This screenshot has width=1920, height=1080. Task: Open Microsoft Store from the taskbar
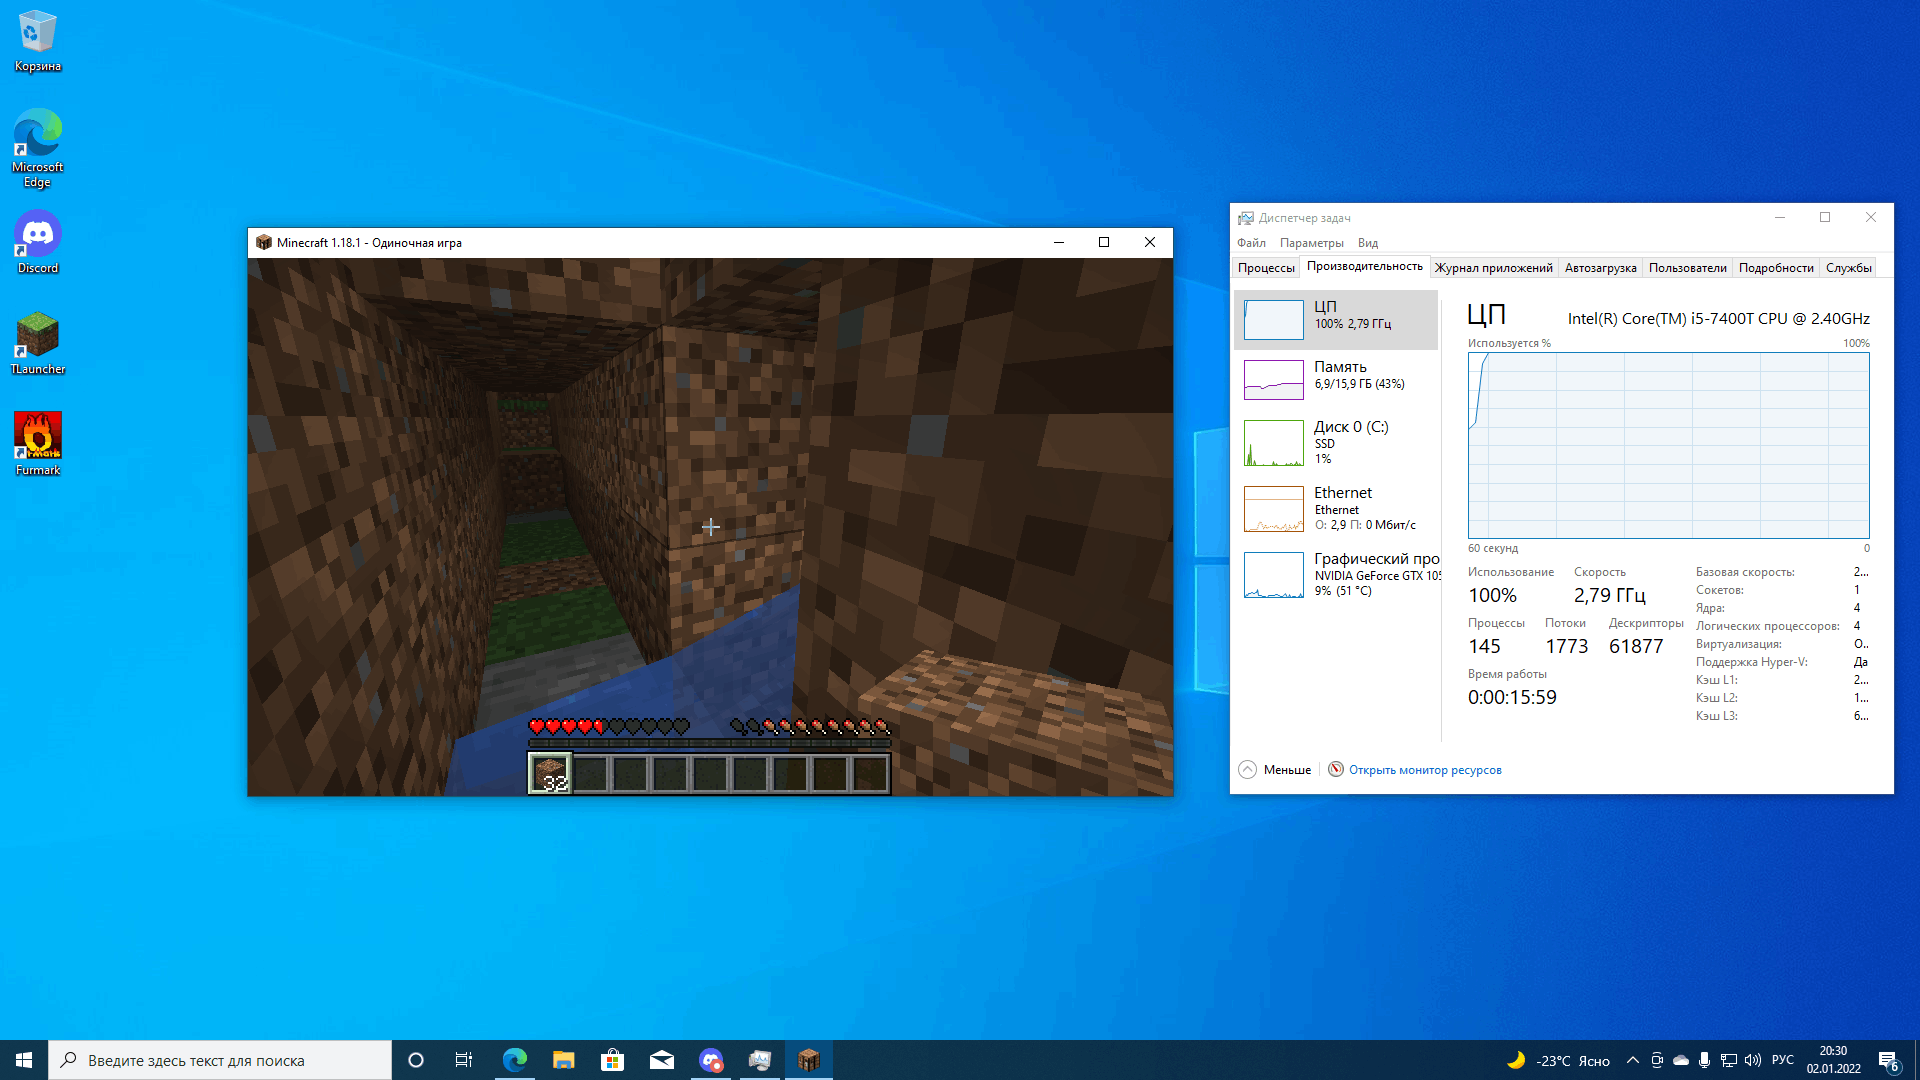[x=612, y=1060]
